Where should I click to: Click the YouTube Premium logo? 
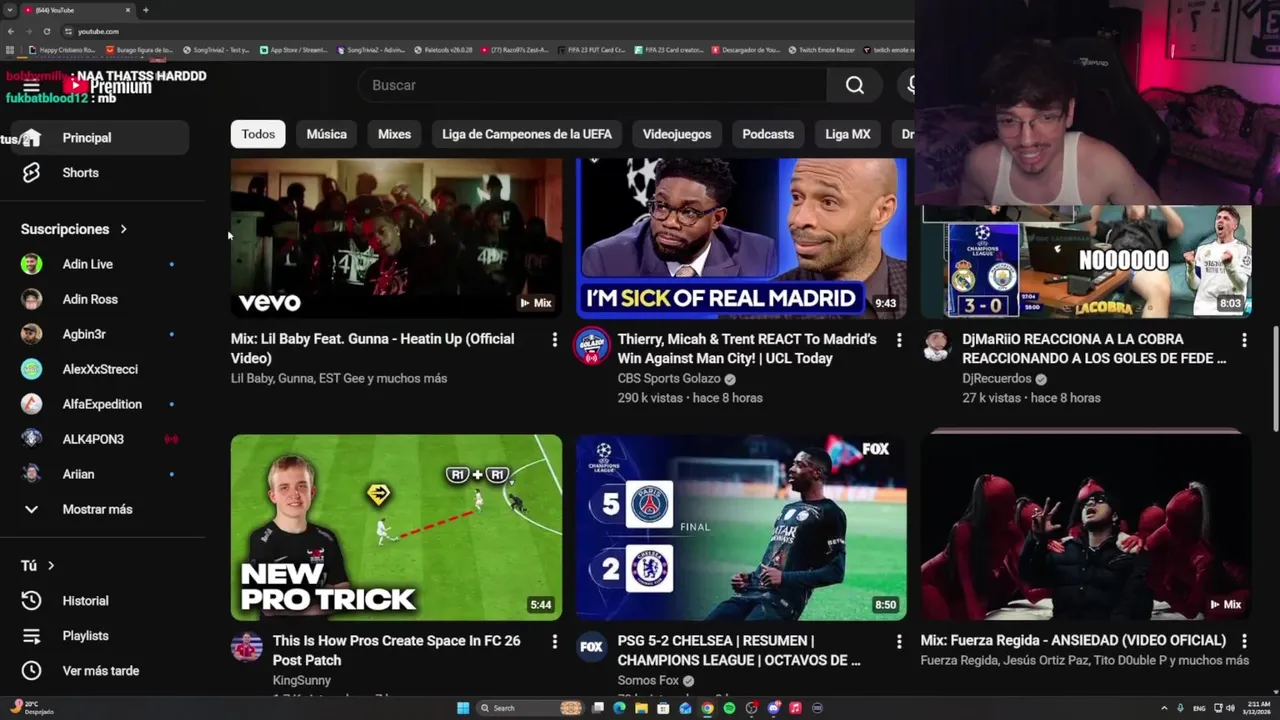(107, 86)
